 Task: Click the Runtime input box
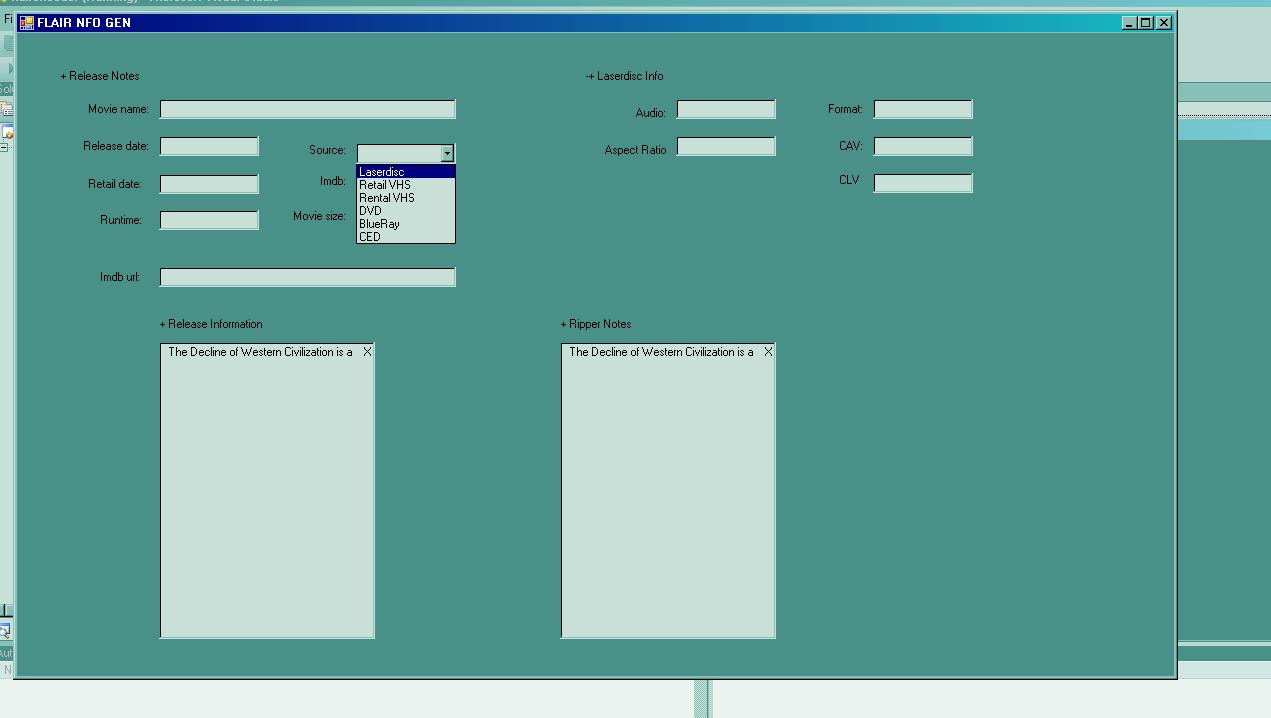[209, 220]
